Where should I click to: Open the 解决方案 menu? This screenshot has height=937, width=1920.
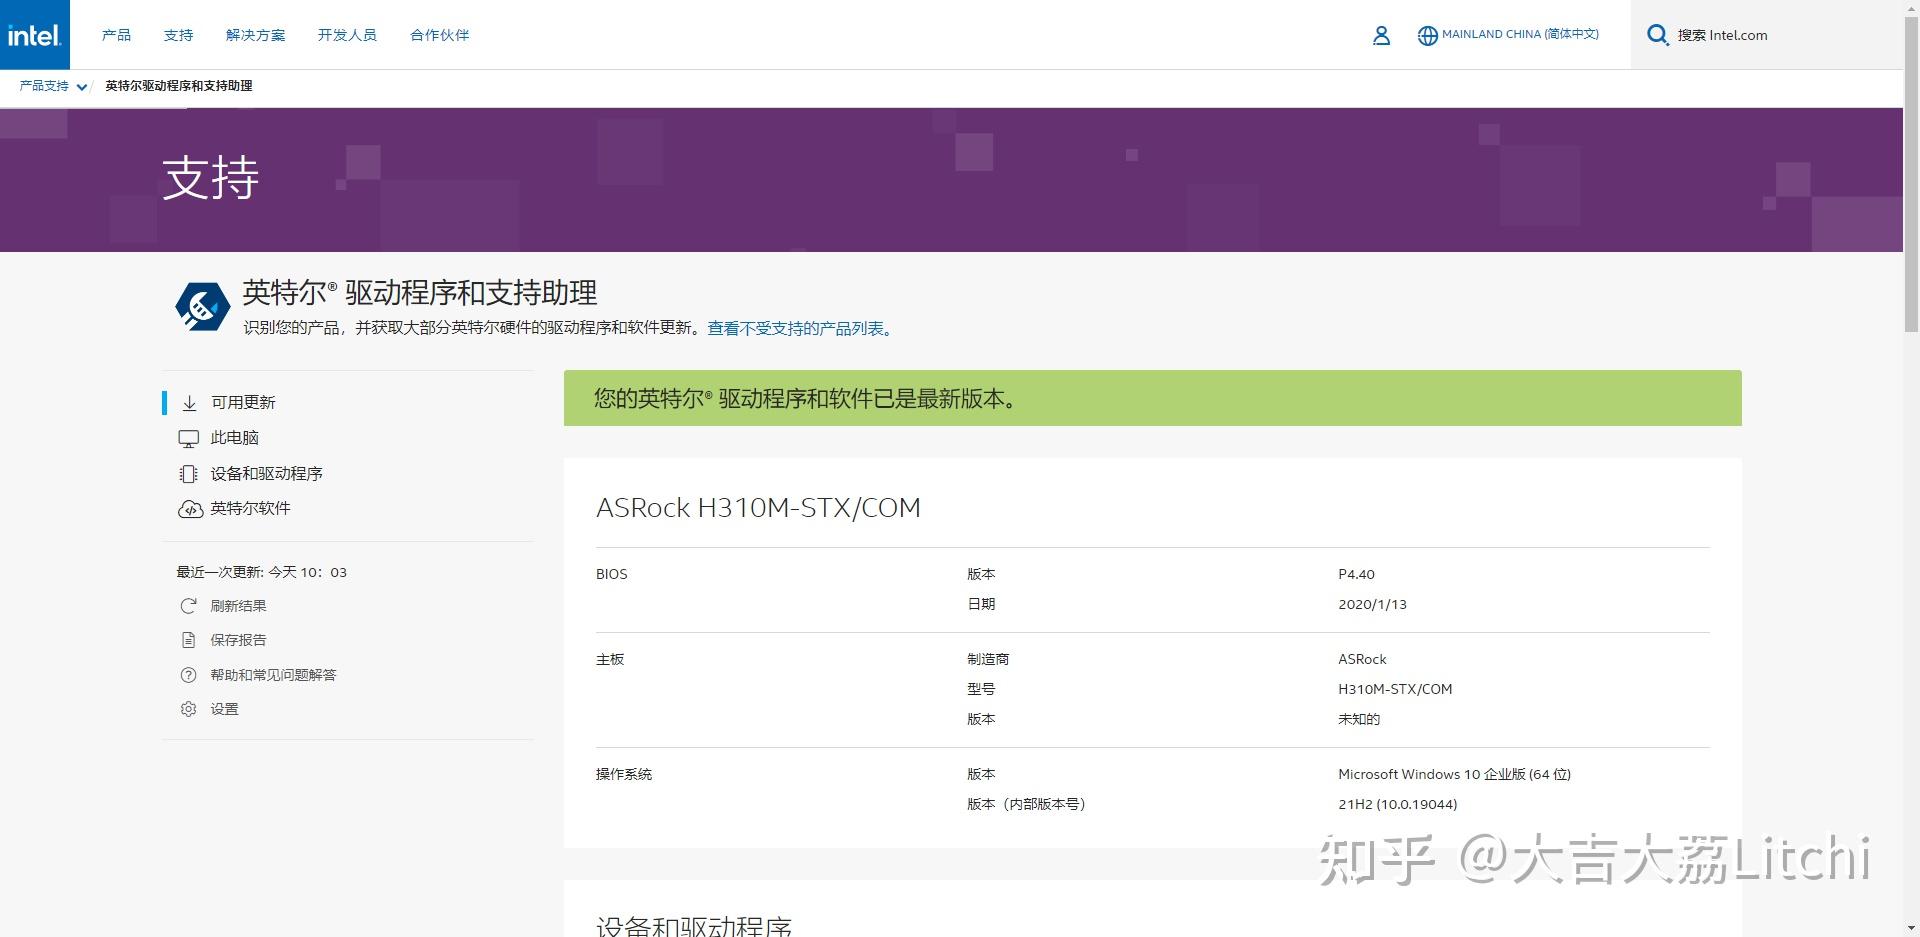coord(255,35)
